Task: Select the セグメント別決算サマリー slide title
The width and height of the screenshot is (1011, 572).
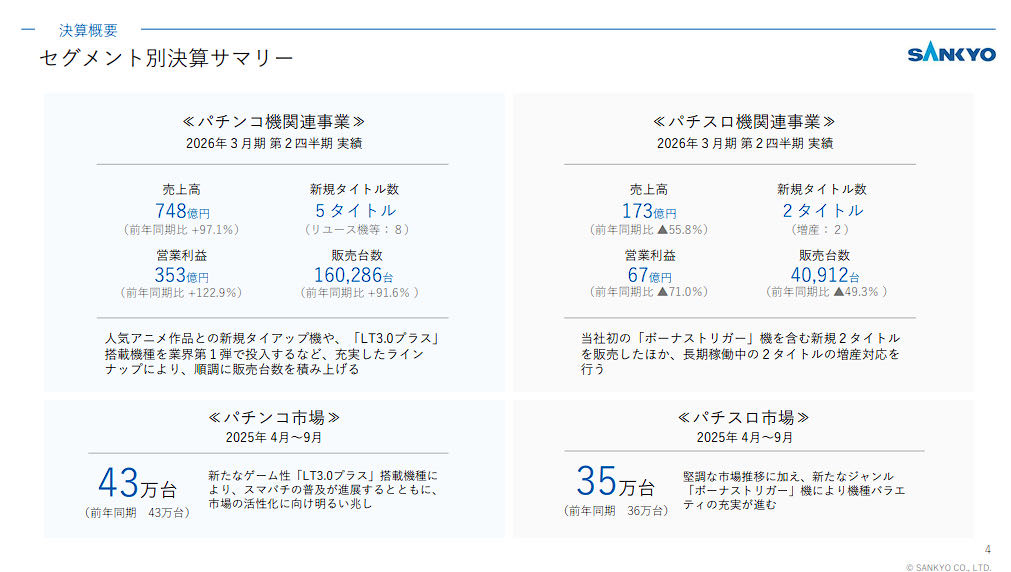Action: tap(166, 59)
